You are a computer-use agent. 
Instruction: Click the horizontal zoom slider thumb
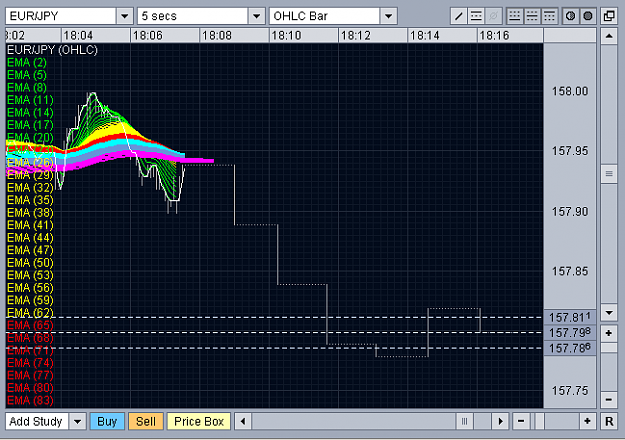click(x=539, y=421)
